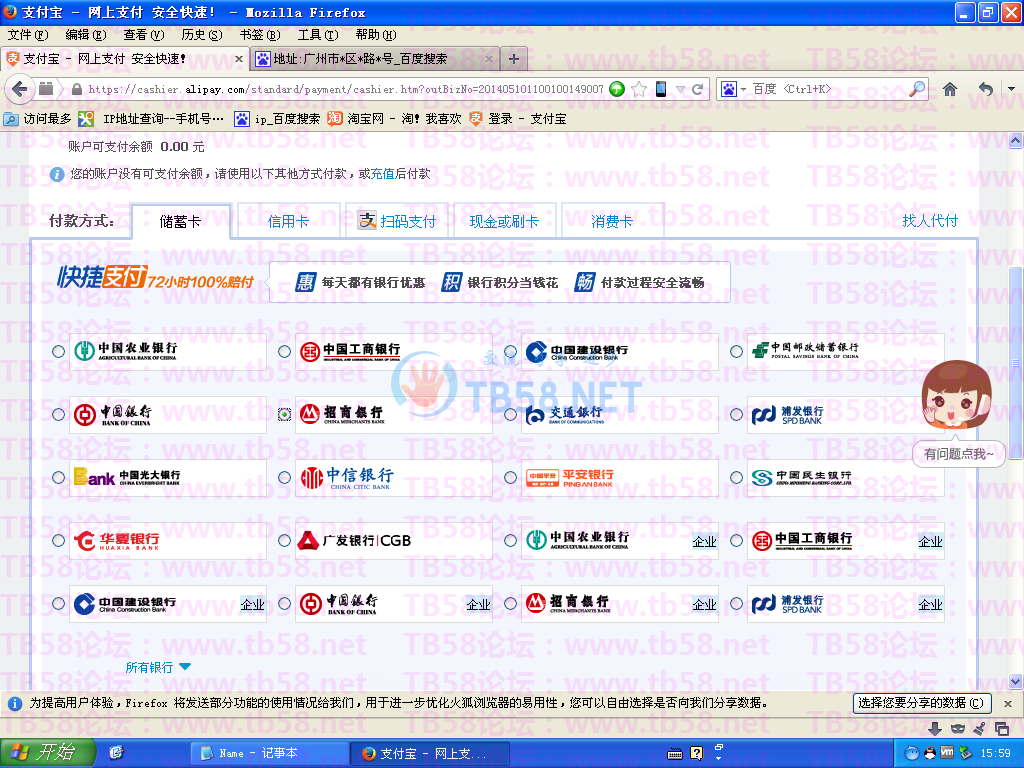Click the info icon in balance notice
Viewport: 1024px width, 768px height.
(57, 174)
